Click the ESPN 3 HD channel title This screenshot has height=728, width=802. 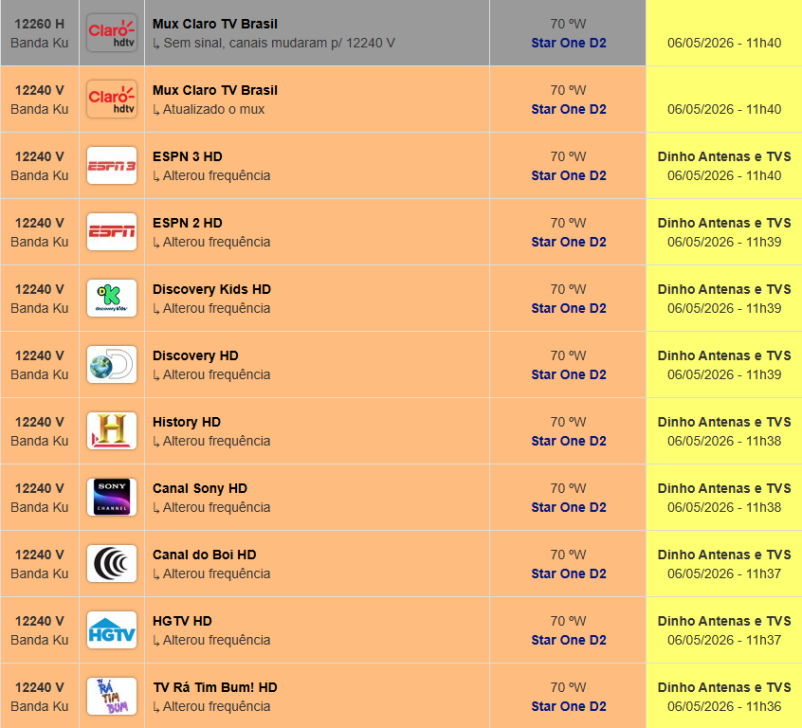(187, 157)
